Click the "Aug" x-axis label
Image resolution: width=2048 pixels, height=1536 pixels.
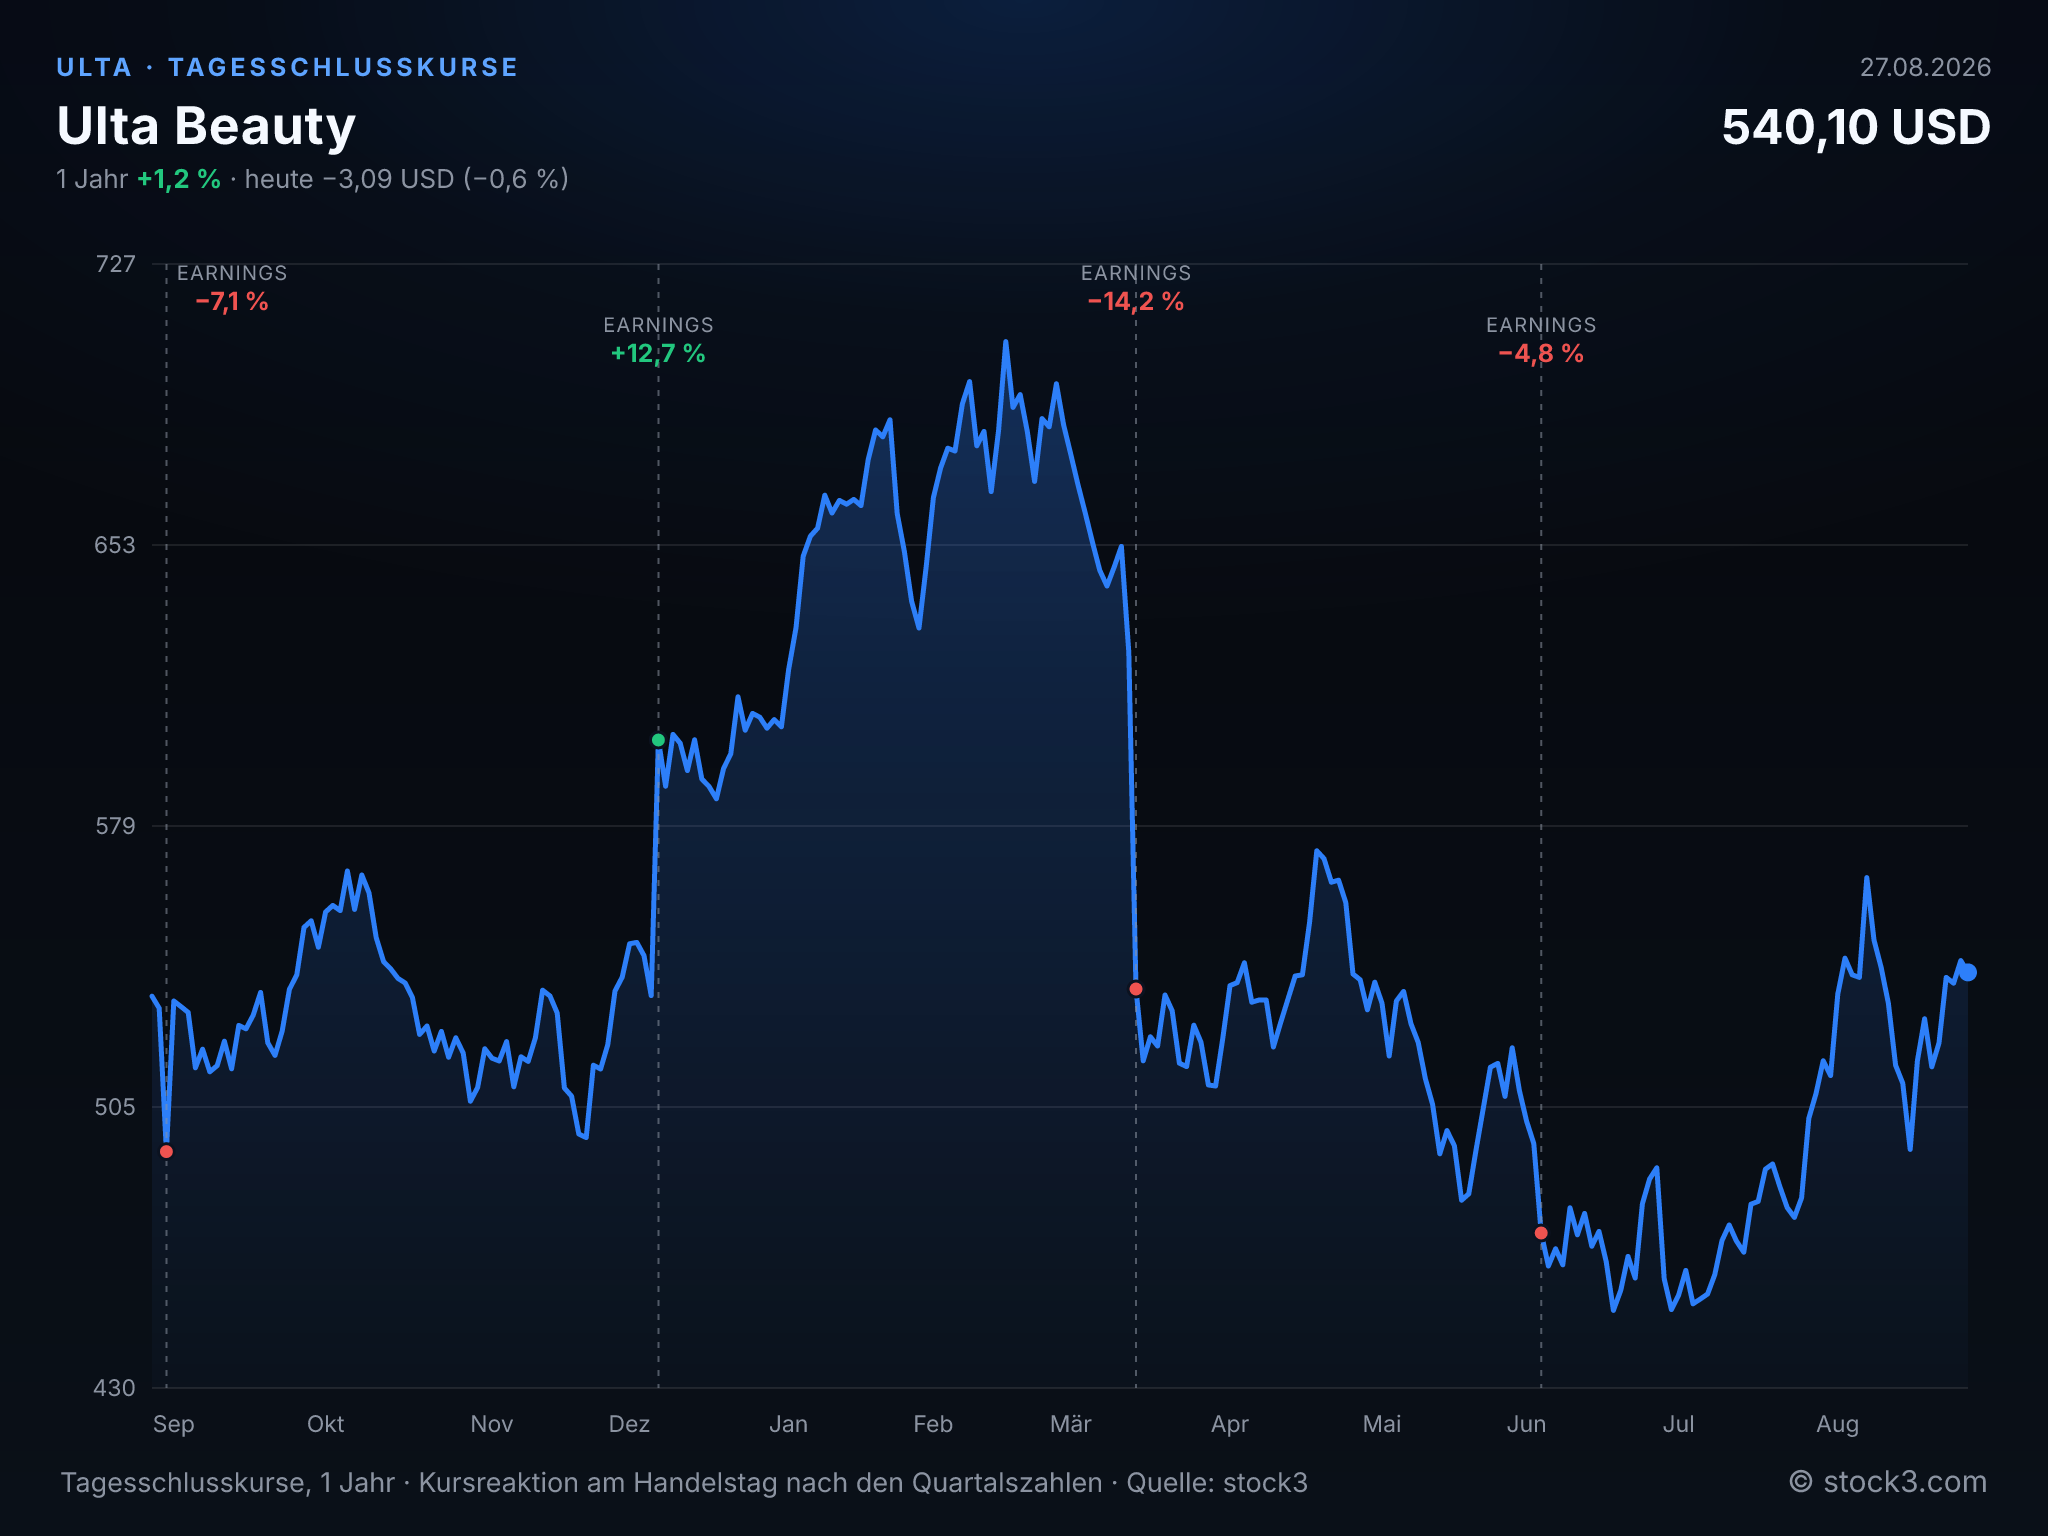pos(1838,1424)
